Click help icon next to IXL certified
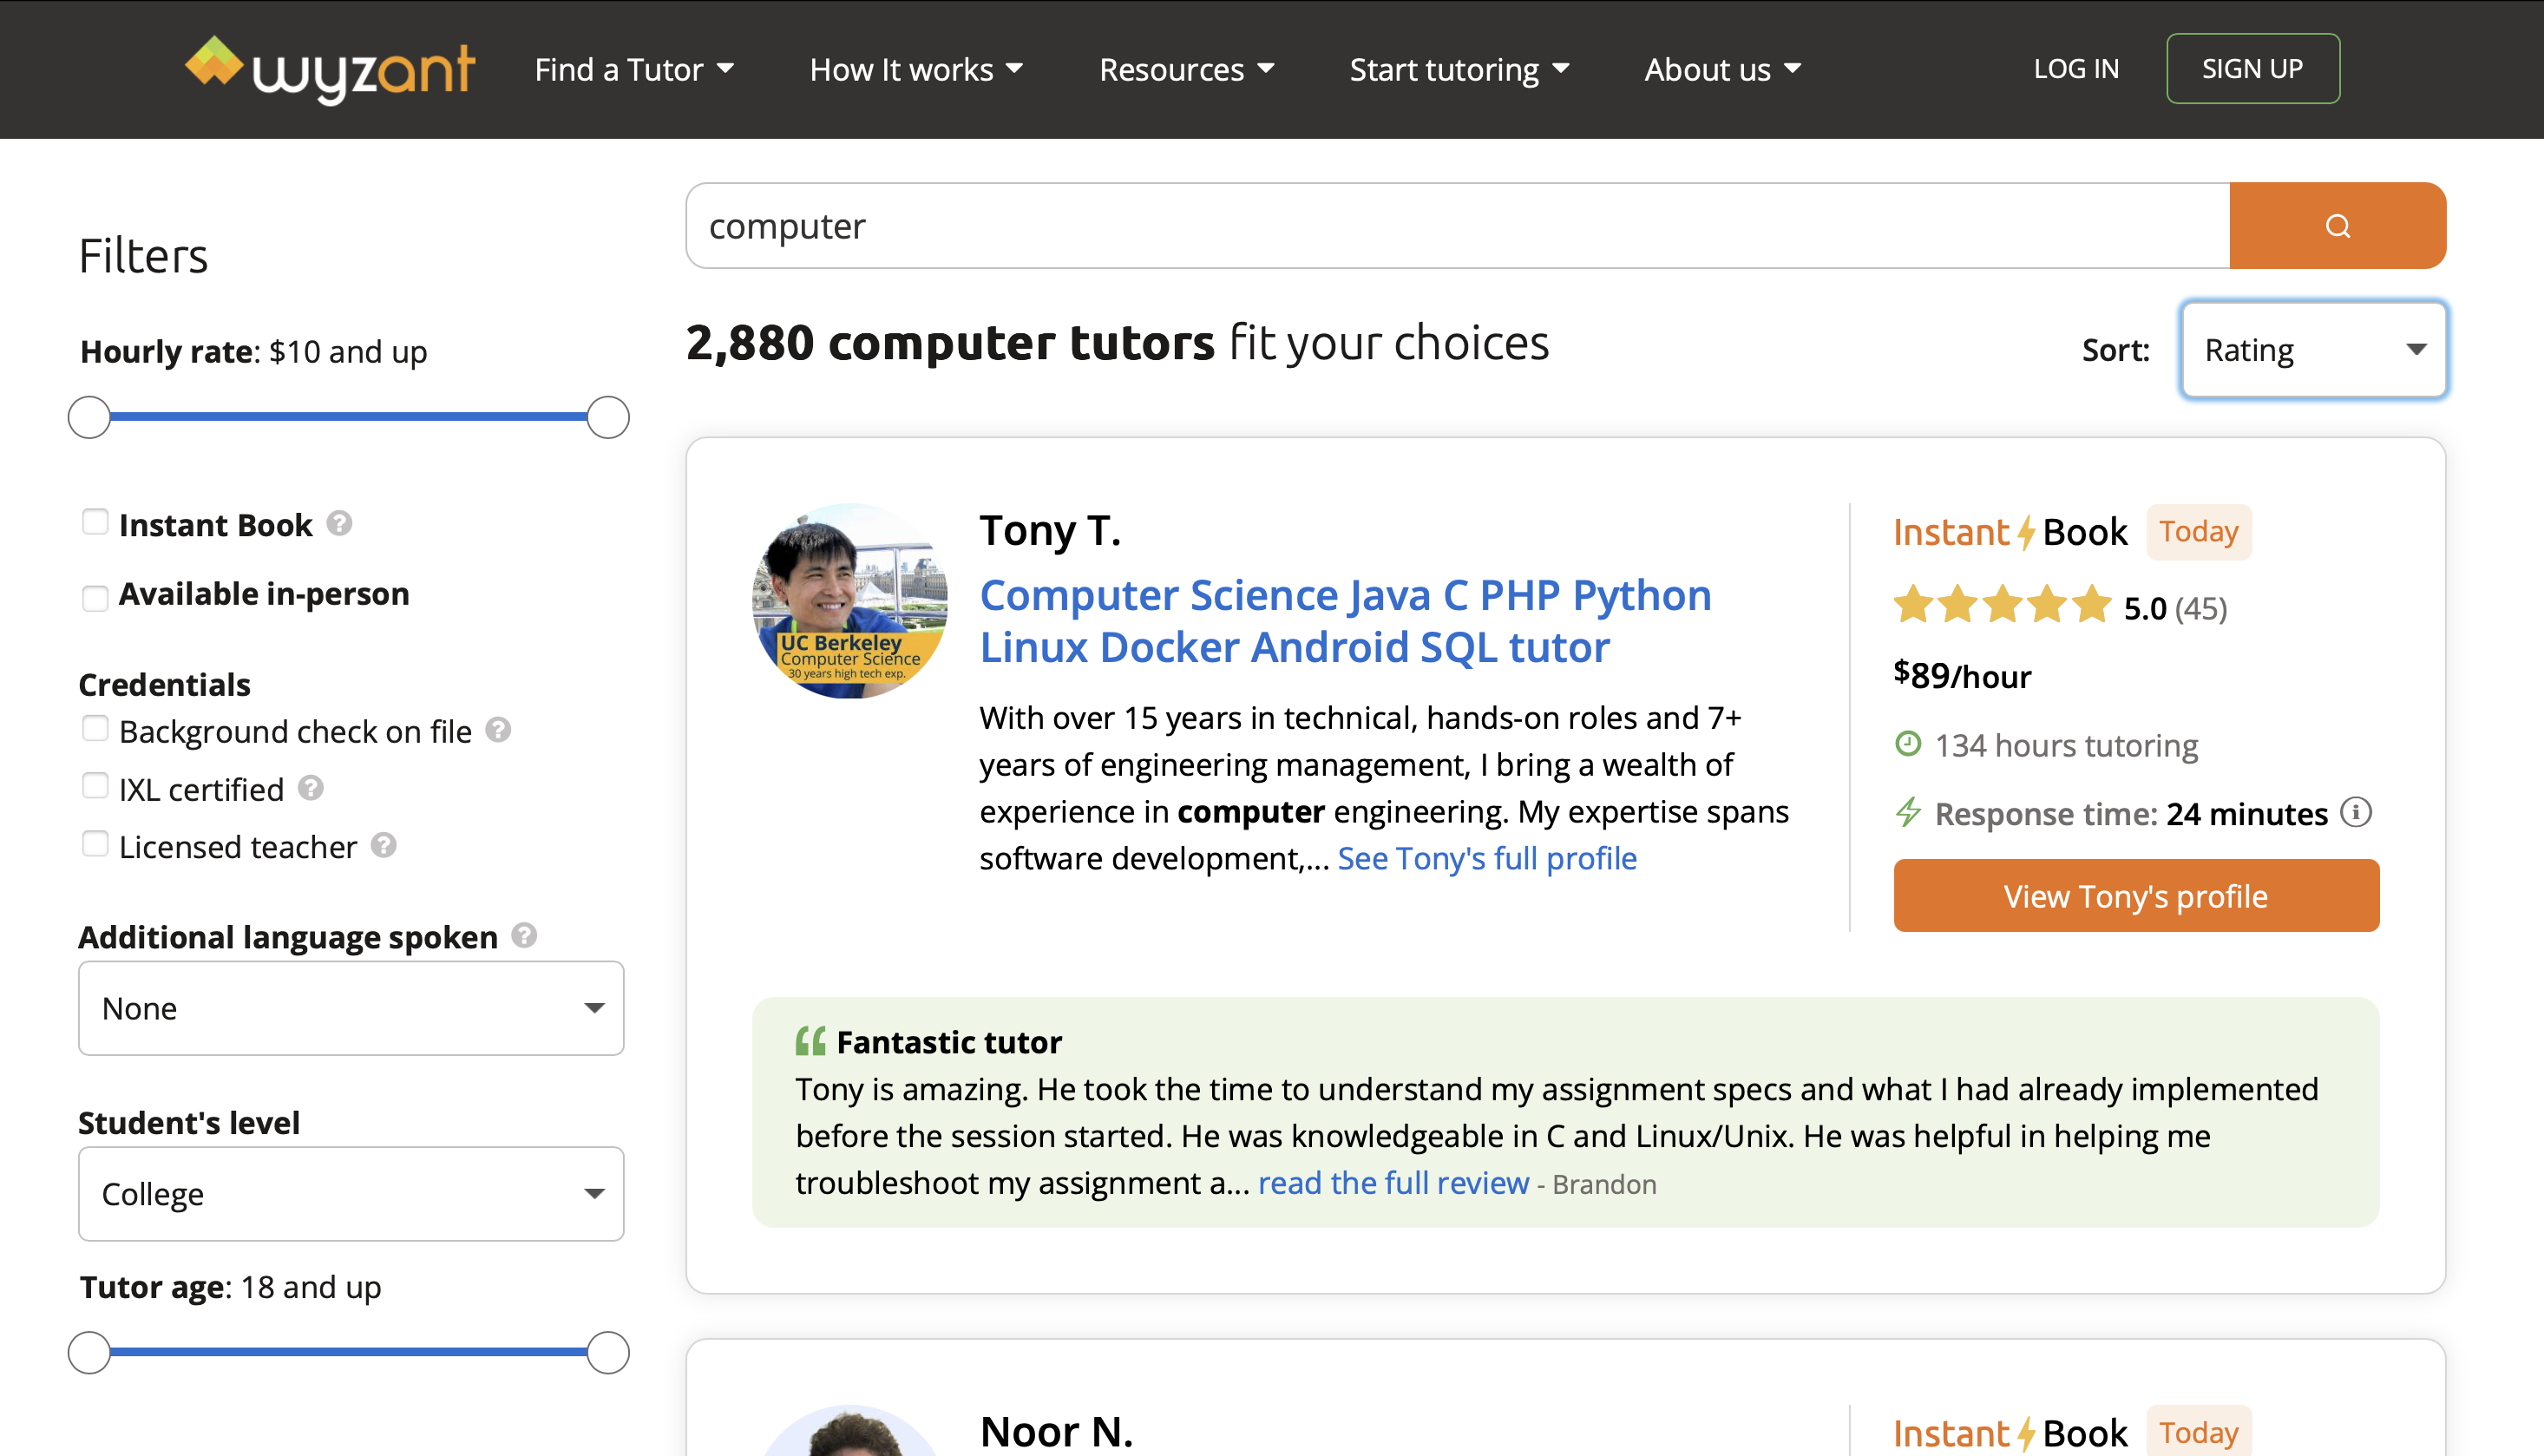The width and height of the screenshot is (2544, 1456). 311,788
